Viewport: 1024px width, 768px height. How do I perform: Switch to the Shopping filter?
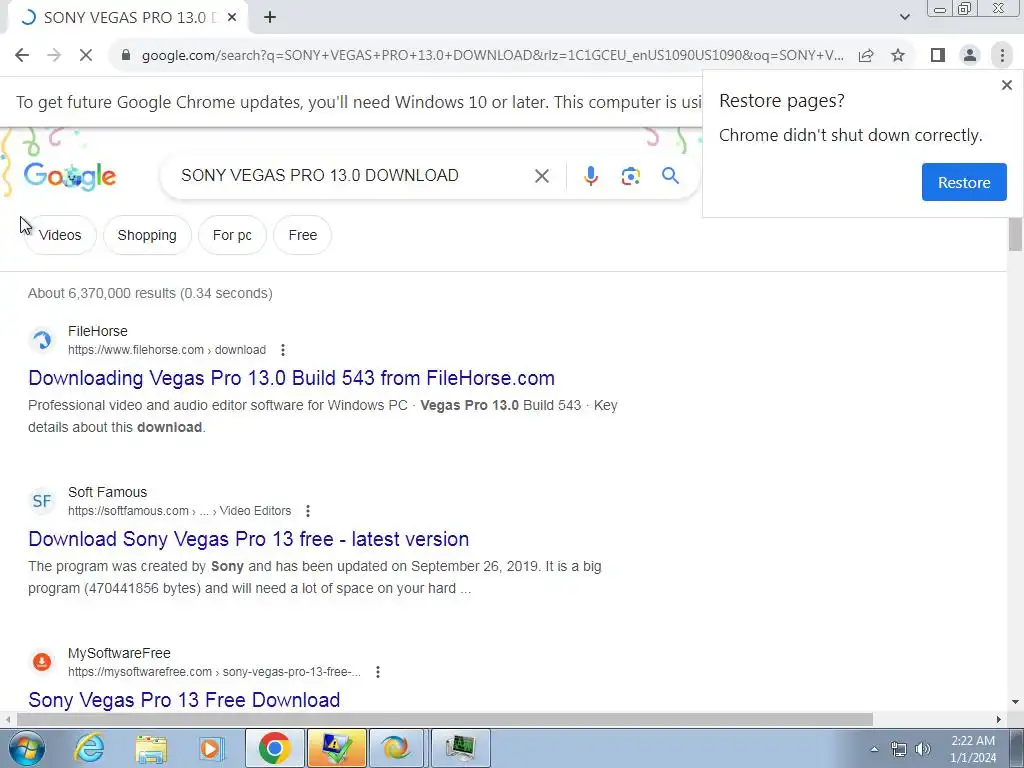(147, 235)
